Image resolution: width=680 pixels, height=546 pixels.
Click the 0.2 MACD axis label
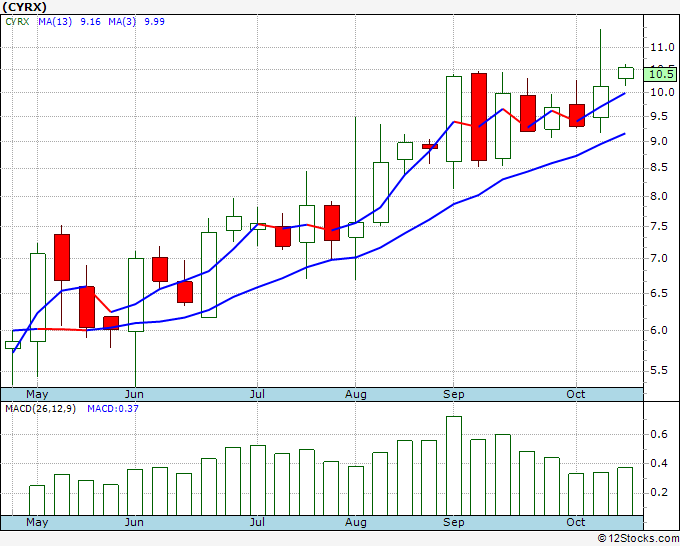[x=658, y=493]
